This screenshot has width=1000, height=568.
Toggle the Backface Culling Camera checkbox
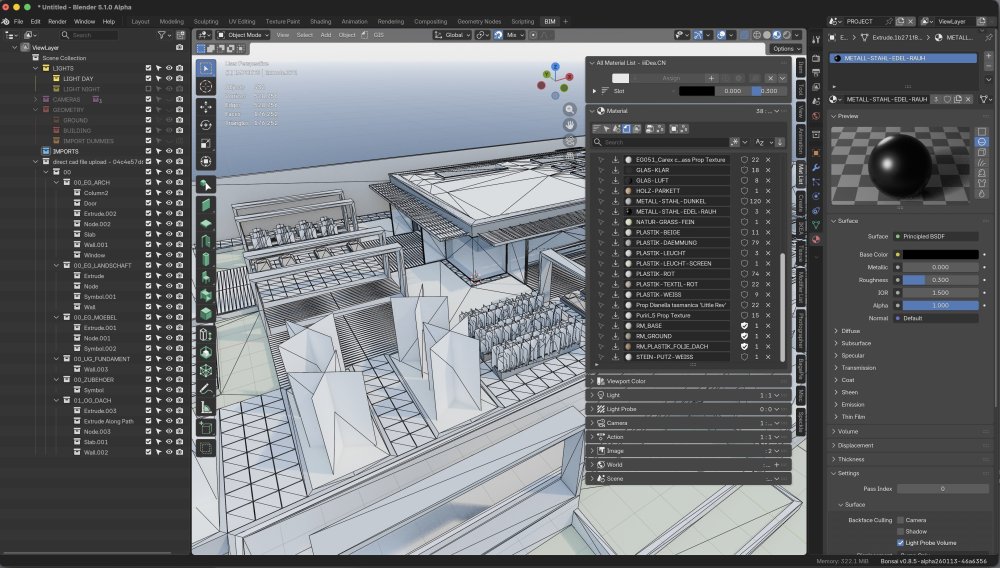coord(901,520)
